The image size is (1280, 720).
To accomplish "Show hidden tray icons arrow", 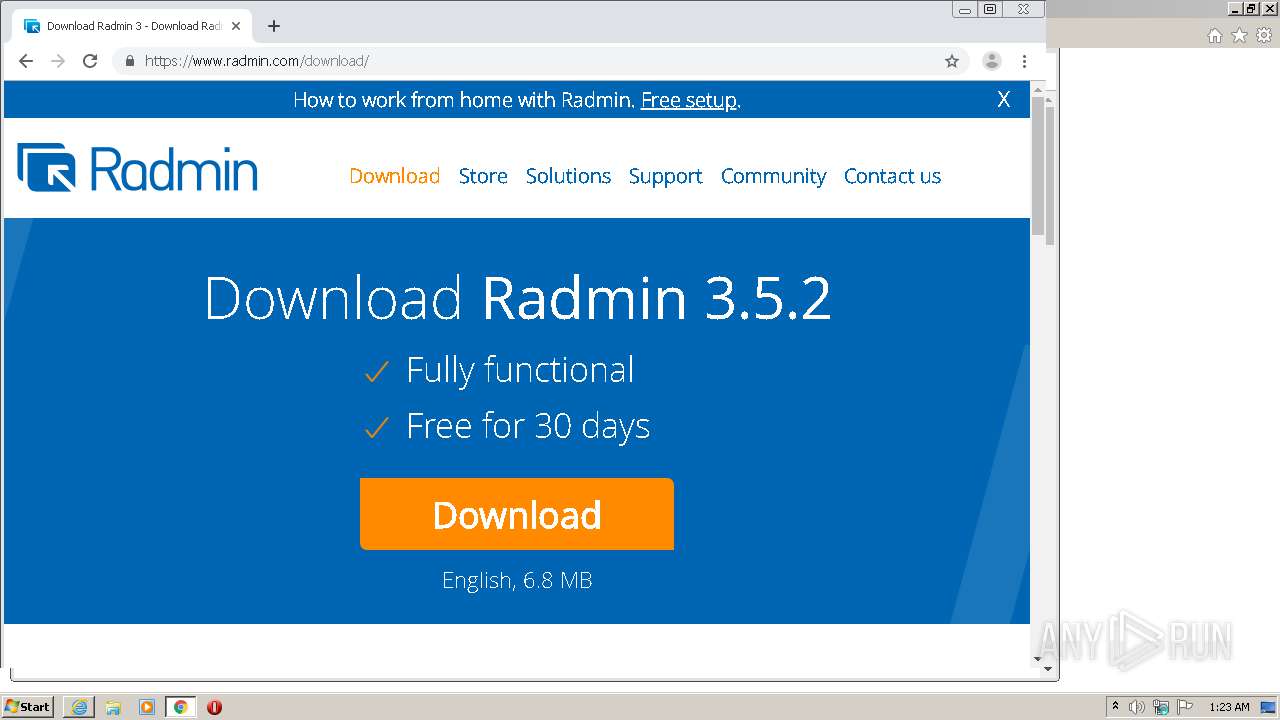I will (1115, 706).
